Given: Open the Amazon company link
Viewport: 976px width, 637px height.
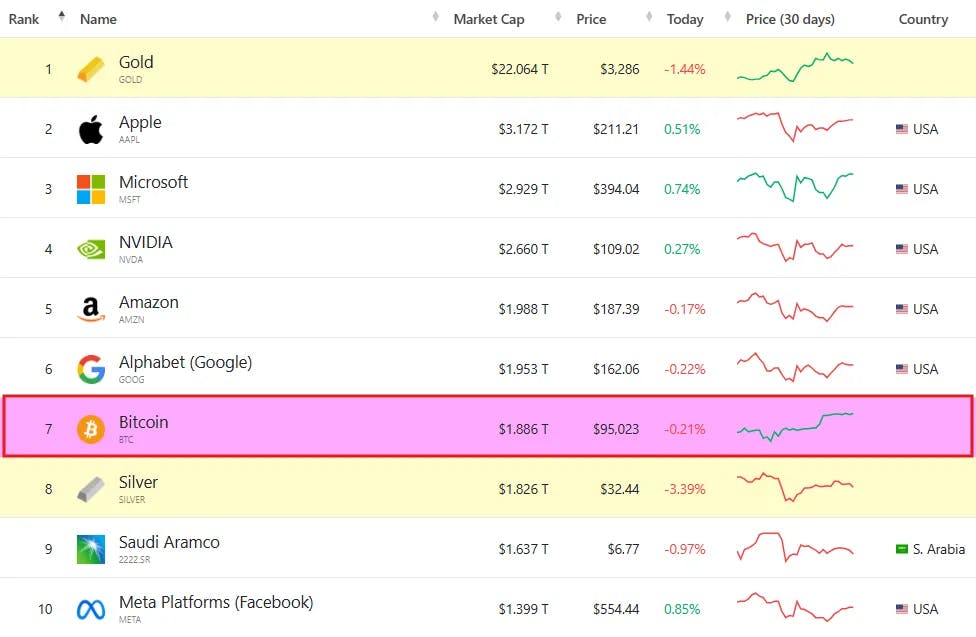Looking at the screenshot, I should click(x=149, y=303).
